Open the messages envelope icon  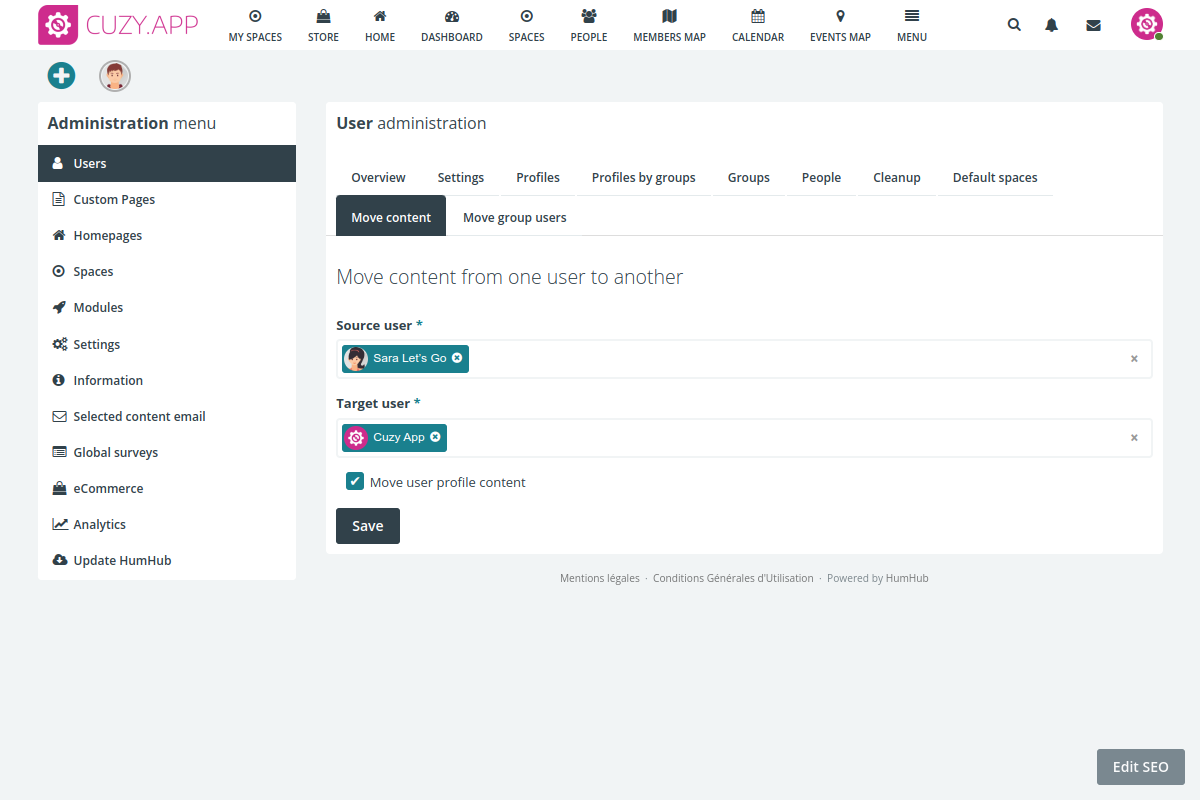1093,25
